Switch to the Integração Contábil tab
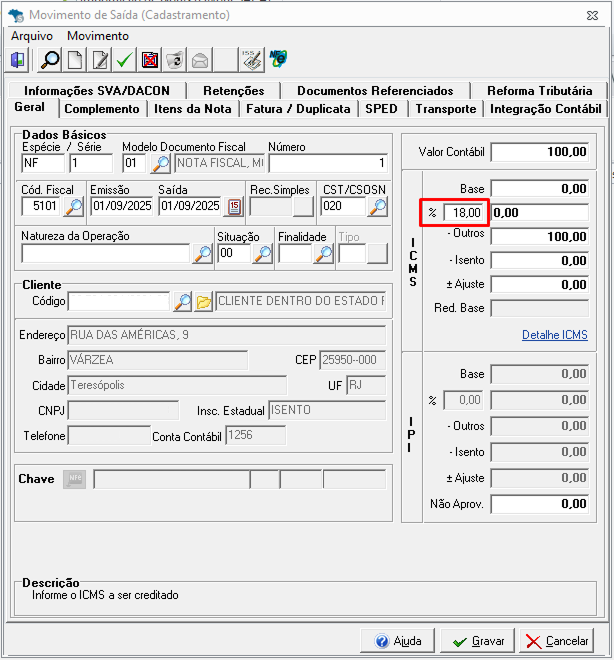 [x=546, y=109]
